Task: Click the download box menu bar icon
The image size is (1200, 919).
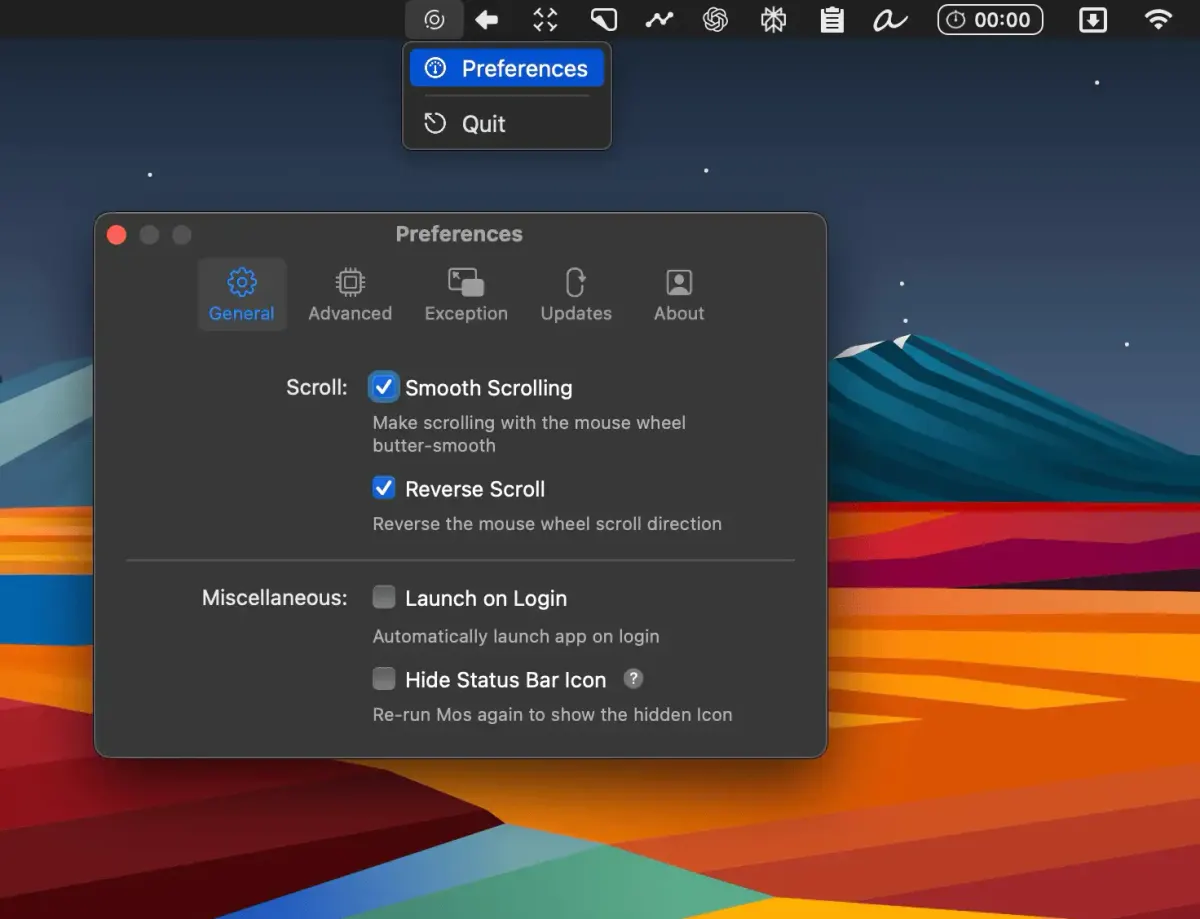Action: tap(1093, 20)
